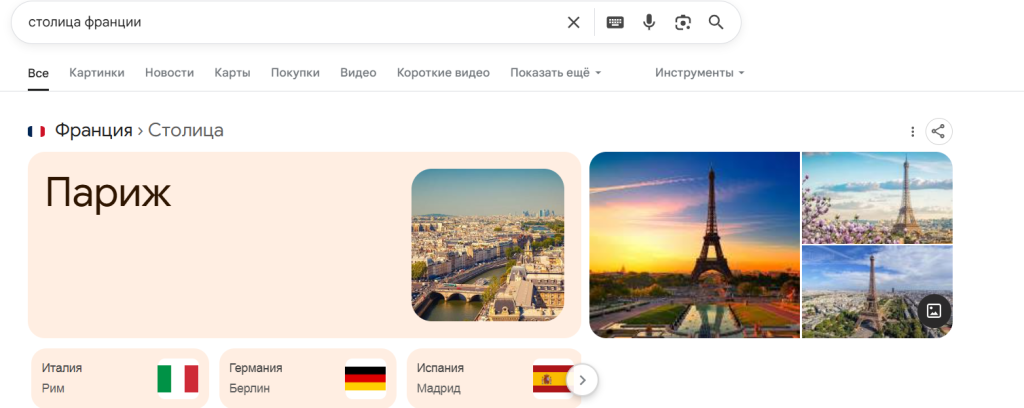
Task: Click the 'Париж' answer heading
Action: tap(108, 193)
